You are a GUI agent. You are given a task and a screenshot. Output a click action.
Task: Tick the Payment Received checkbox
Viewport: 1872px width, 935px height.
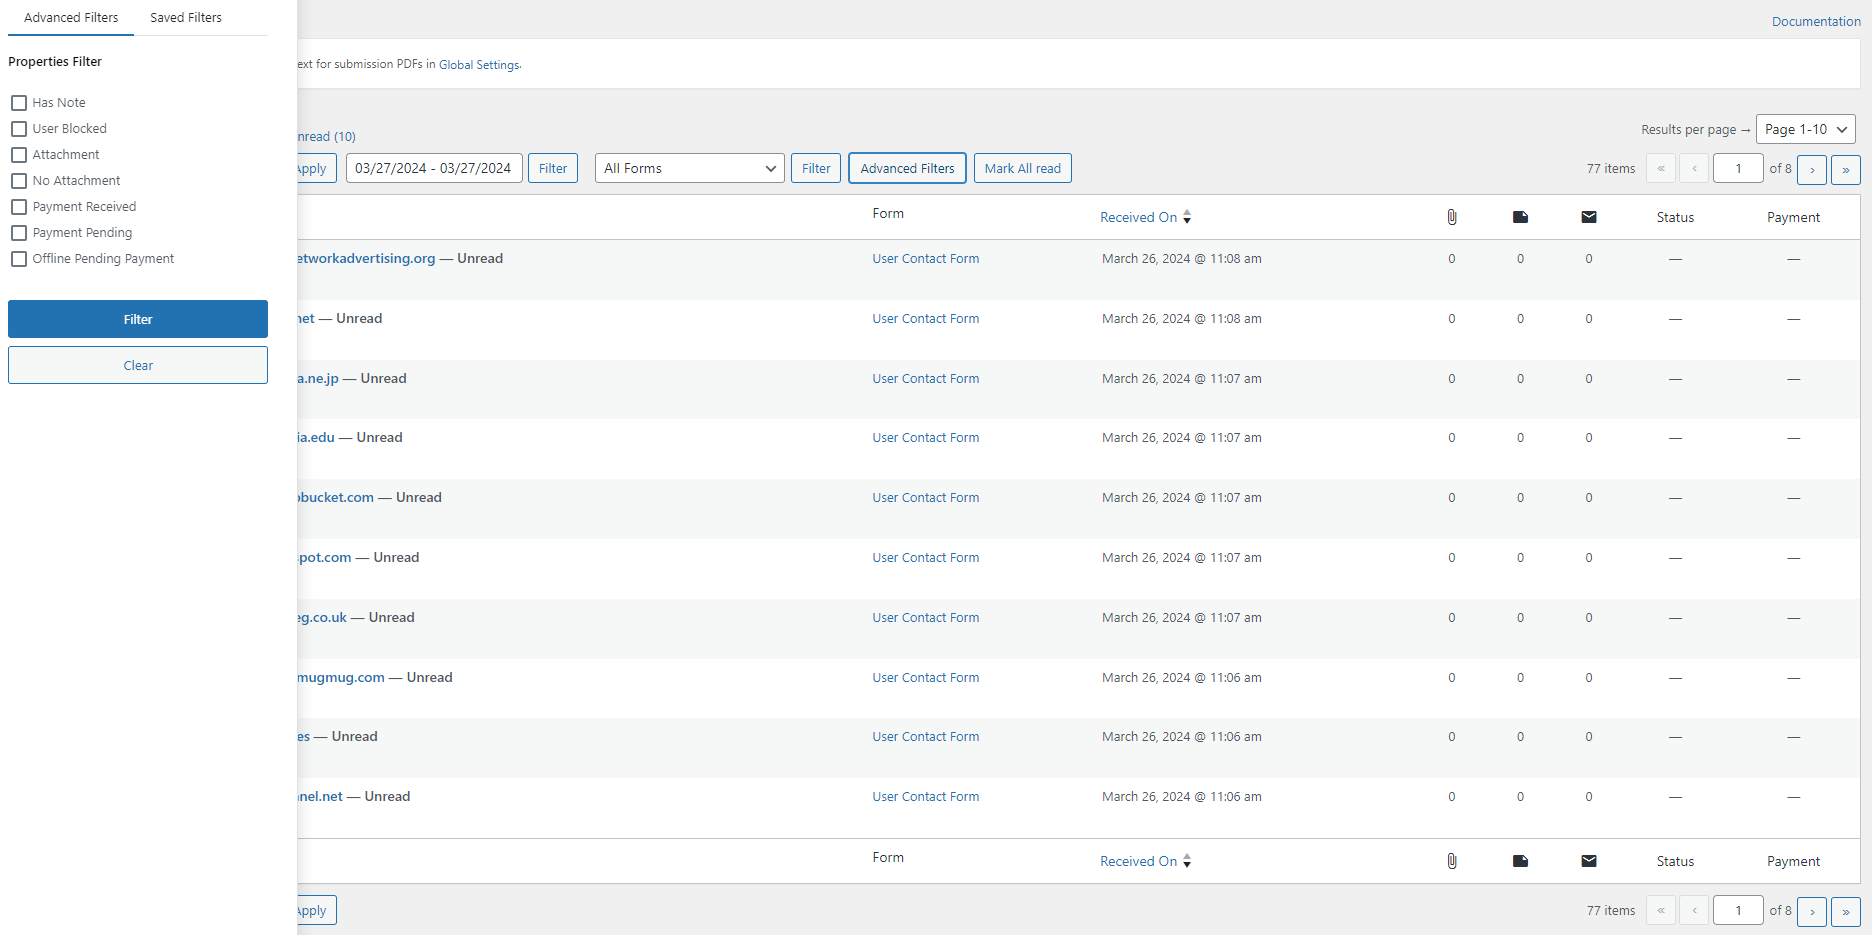pyautogui.click(x=19, y=207)
